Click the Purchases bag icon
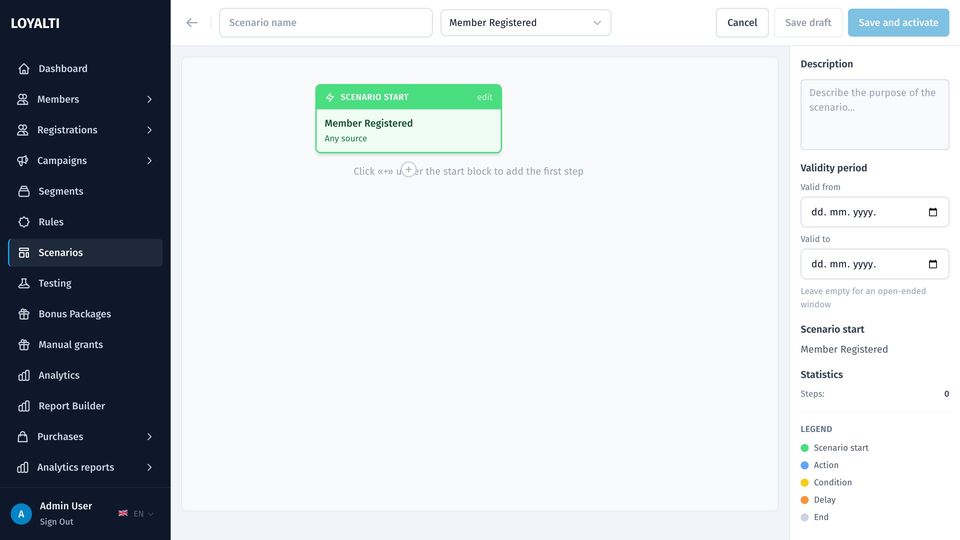This screenshot has height=540, width=960. point(23,437)
